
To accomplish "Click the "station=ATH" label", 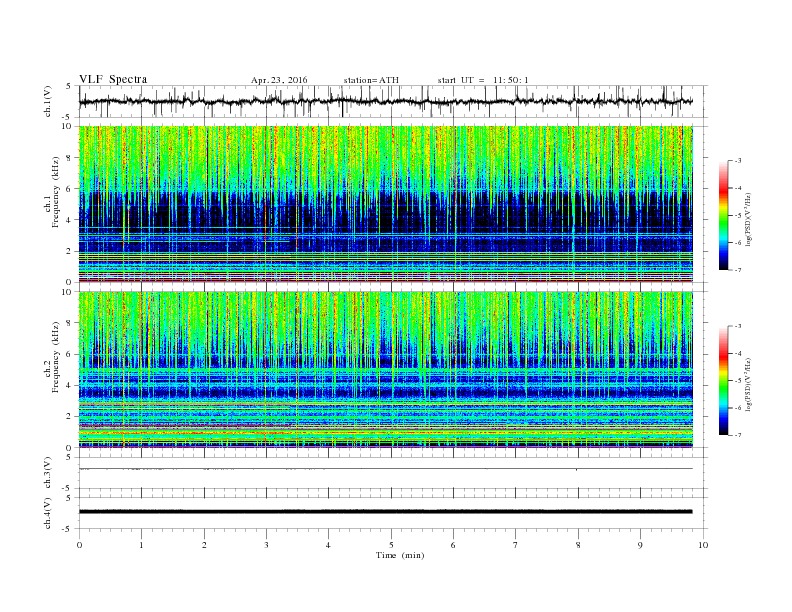I will click(371, 80).
